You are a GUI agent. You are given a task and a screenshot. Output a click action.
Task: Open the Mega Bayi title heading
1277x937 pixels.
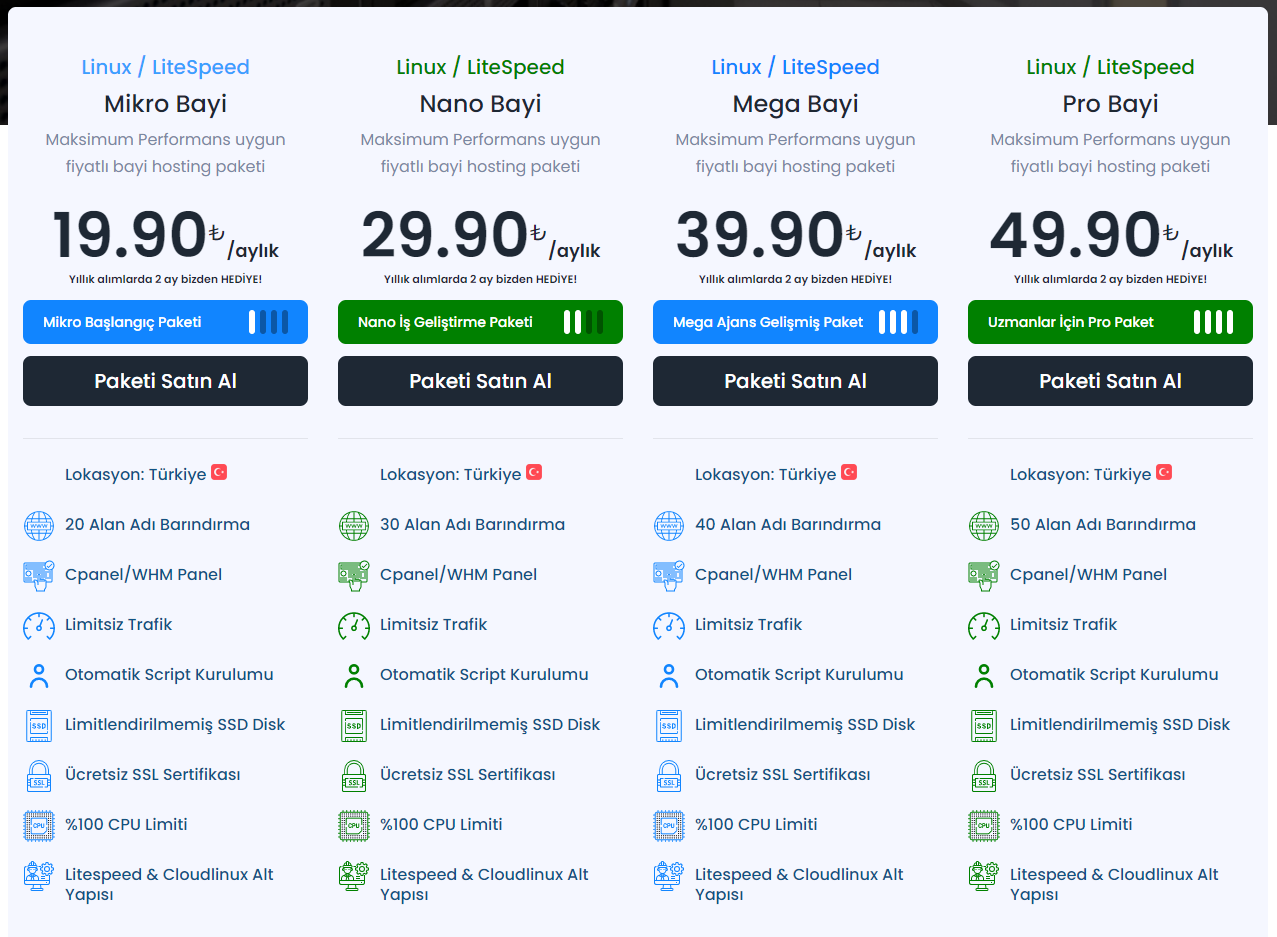pos(795,104)
